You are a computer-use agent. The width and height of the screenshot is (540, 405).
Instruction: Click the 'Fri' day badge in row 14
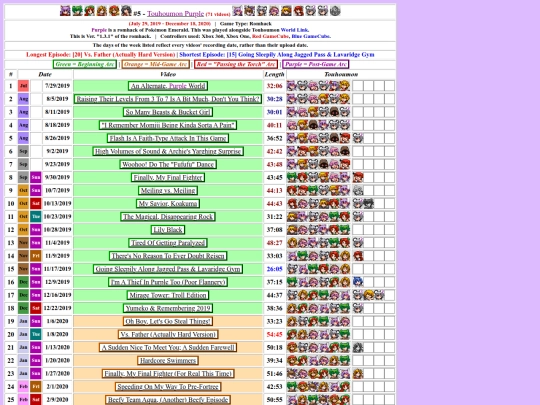click(36, 256)
